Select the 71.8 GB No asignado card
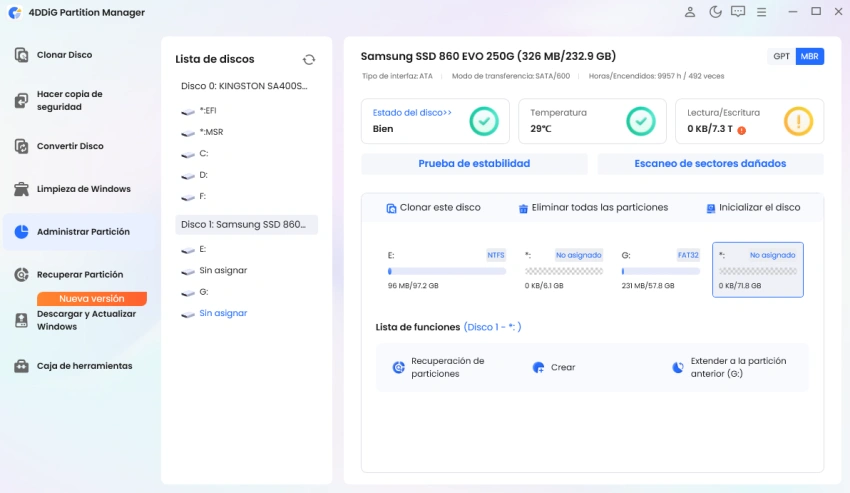Viewport: 850px width, 493px height. [758, 270]
